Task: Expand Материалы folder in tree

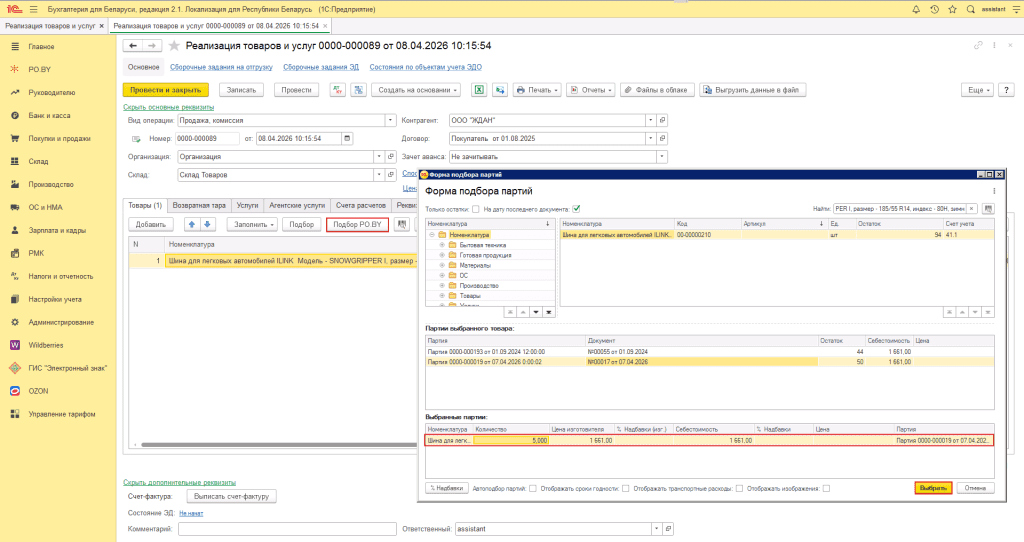Action: (442, 265)
